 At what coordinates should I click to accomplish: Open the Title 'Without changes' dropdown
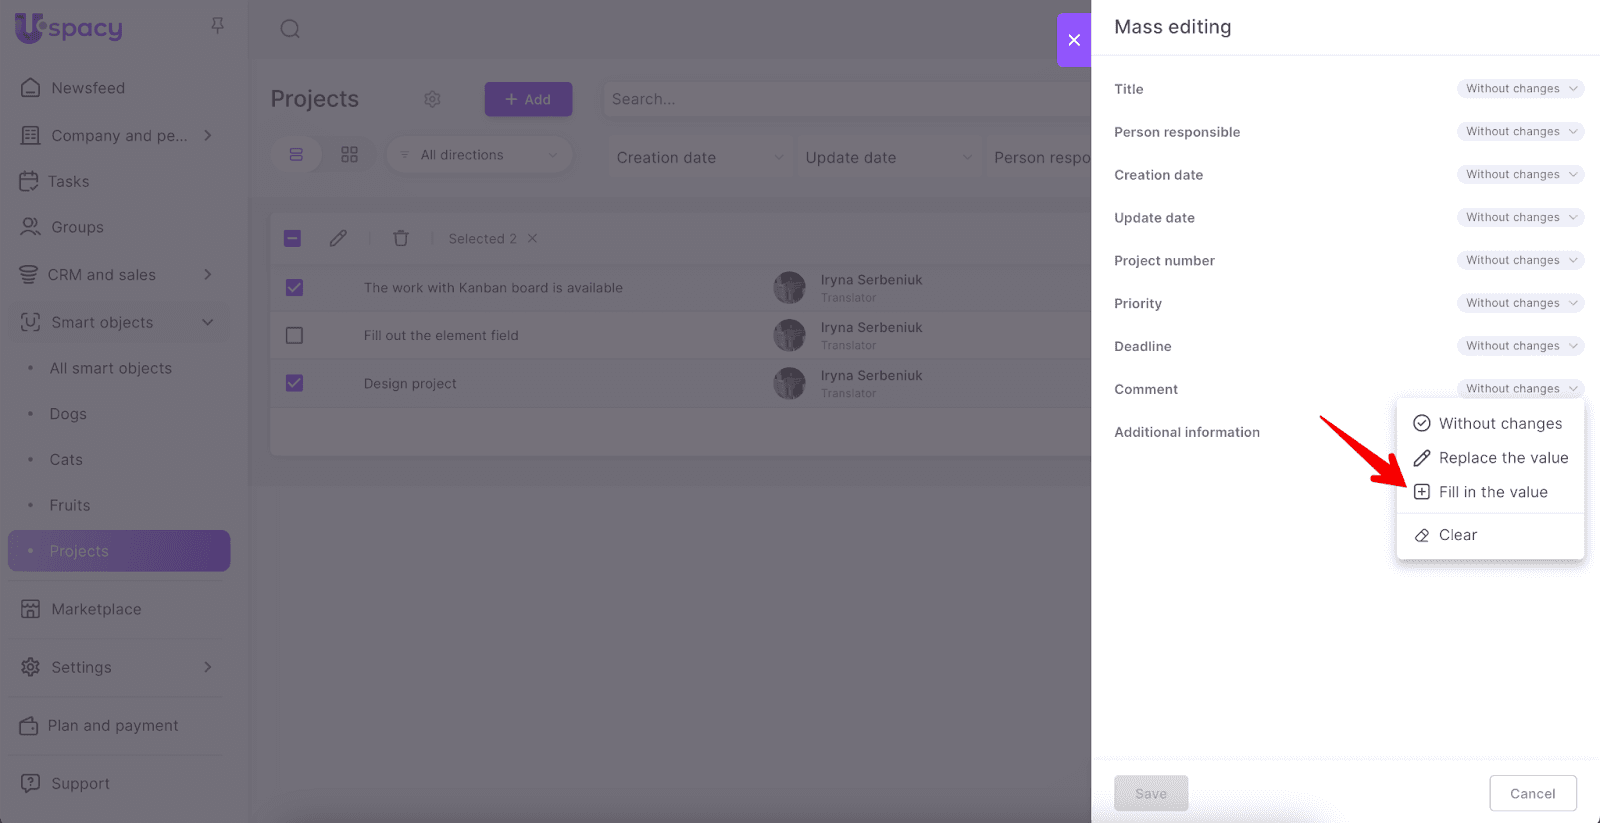coord(1520,89)
